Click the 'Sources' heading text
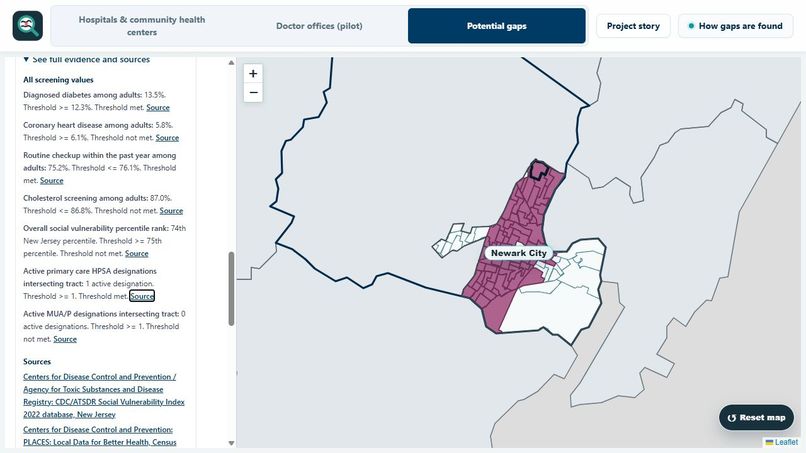This screenshot has width=806, height=453. click(37, 361)
